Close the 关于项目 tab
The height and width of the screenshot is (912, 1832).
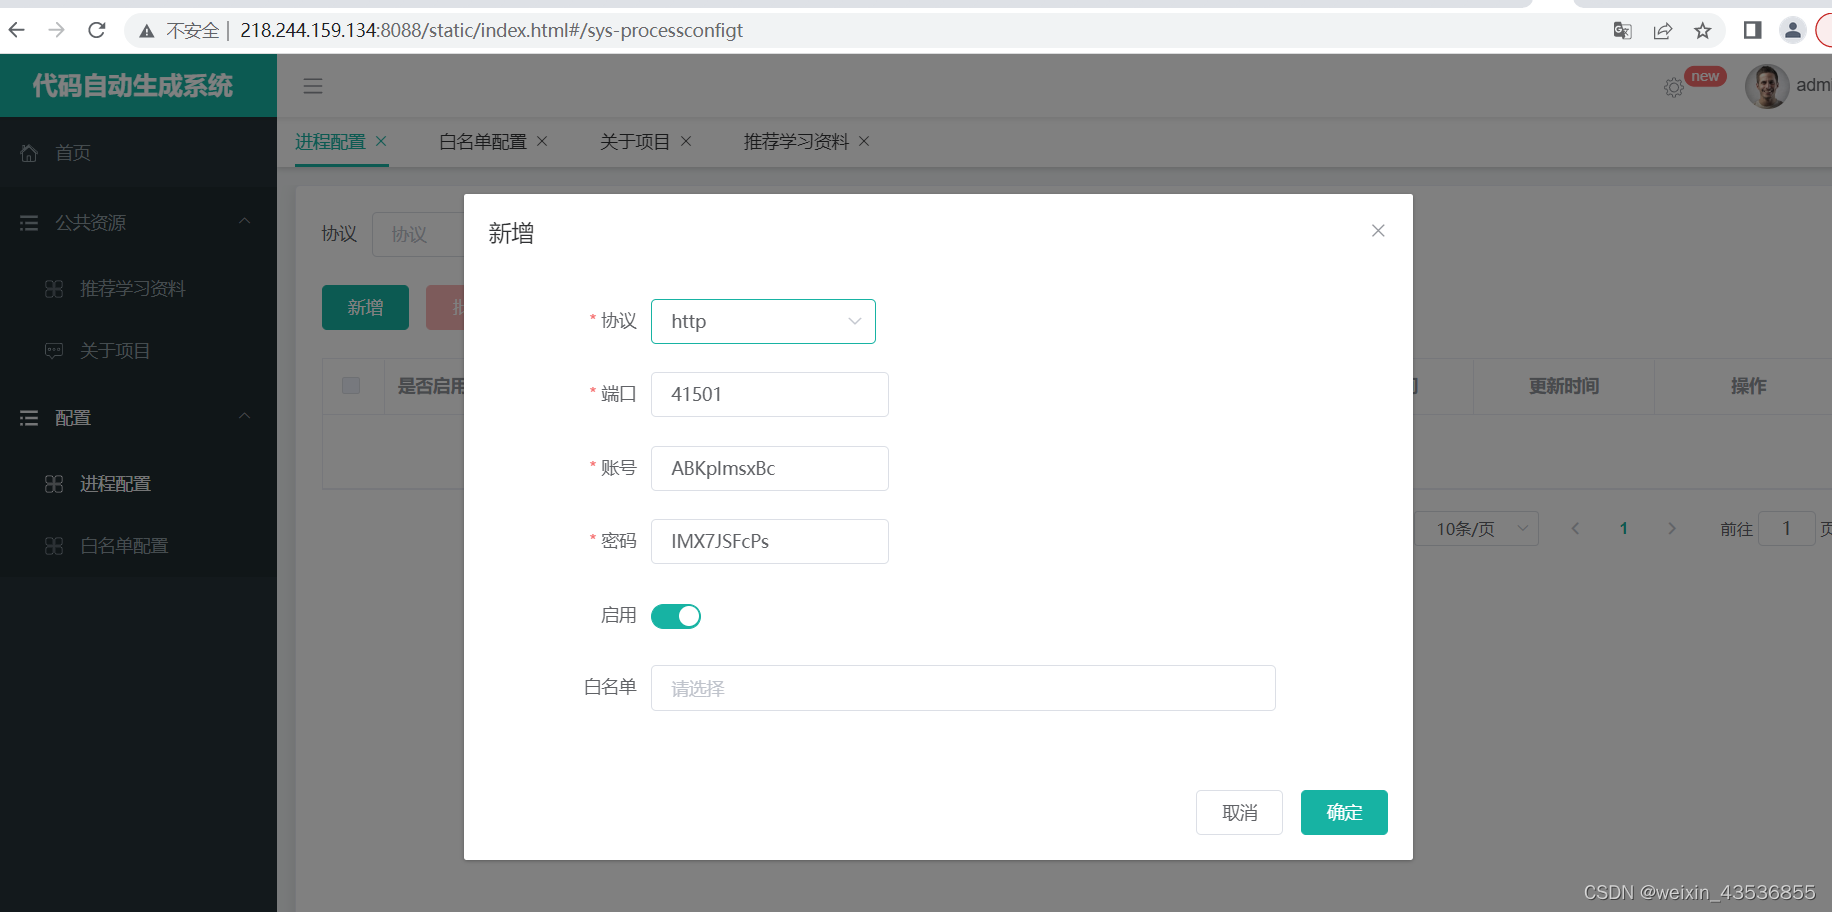point(686,141)
